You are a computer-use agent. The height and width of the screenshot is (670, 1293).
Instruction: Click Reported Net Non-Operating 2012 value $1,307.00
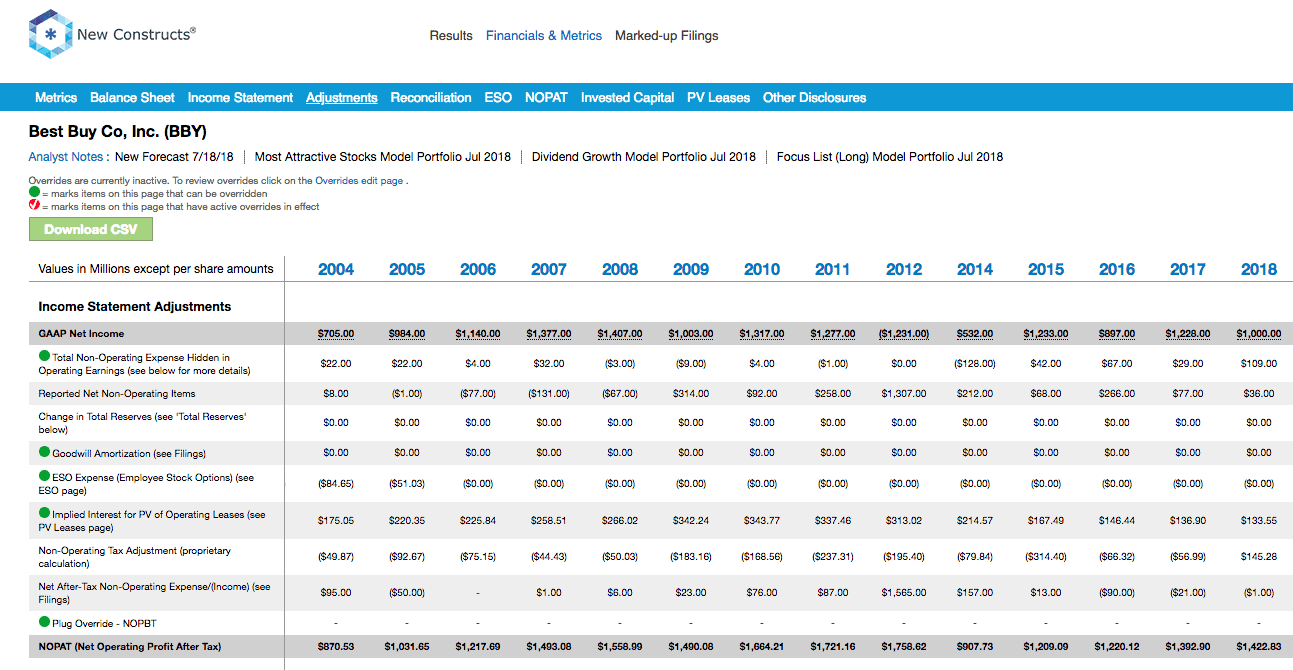(904, 393)
